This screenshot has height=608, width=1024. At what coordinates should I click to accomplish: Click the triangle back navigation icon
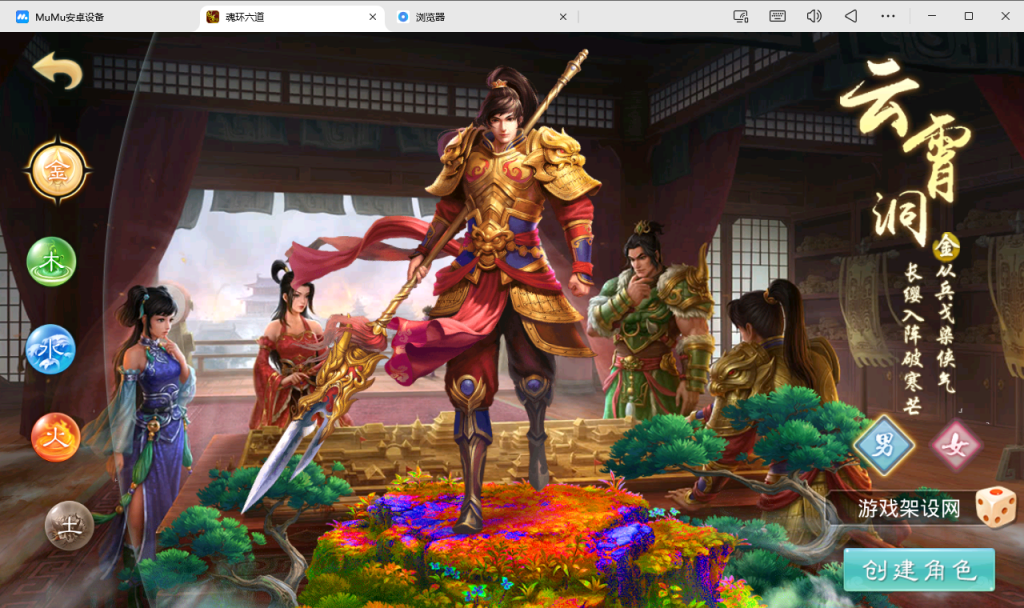tap(851, 16)
